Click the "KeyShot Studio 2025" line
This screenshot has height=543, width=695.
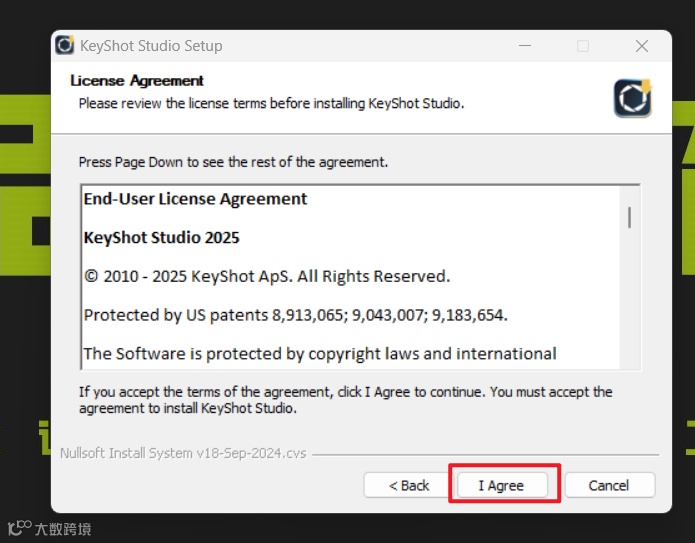point(161,238)
